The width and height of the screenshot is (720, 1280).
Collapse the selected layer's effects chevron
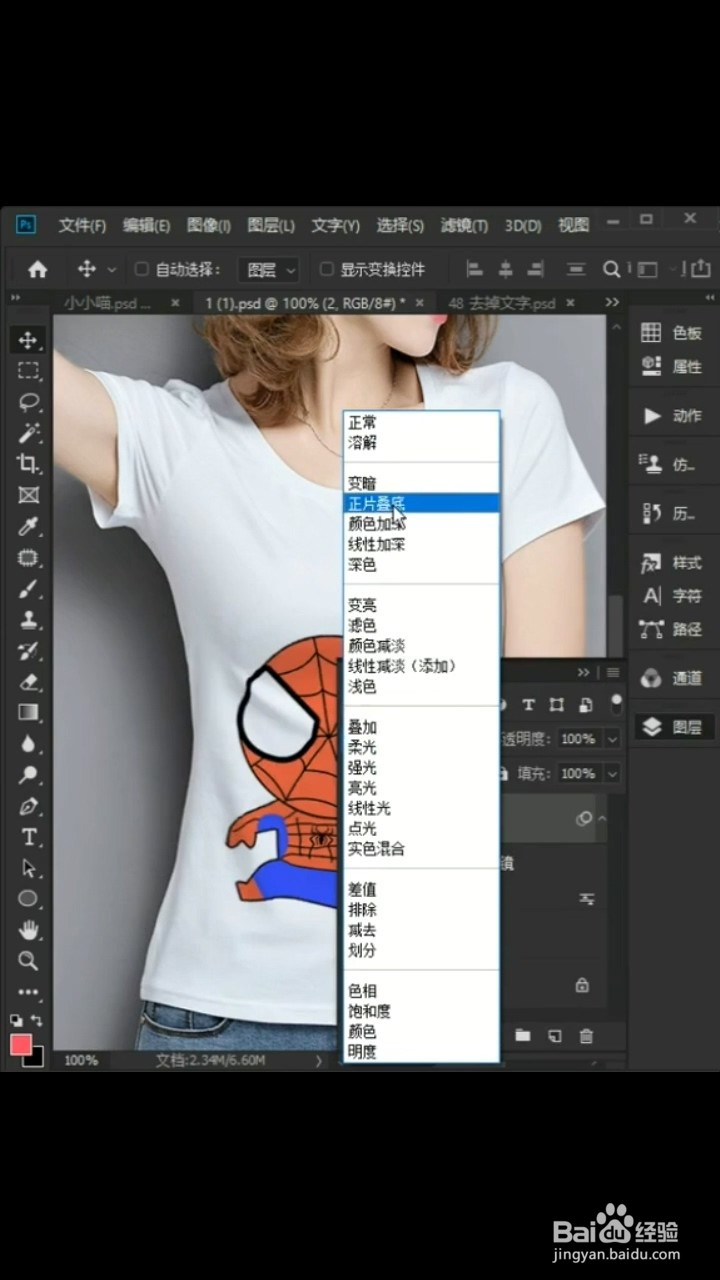pyautogui.click(x=603, y=818)
